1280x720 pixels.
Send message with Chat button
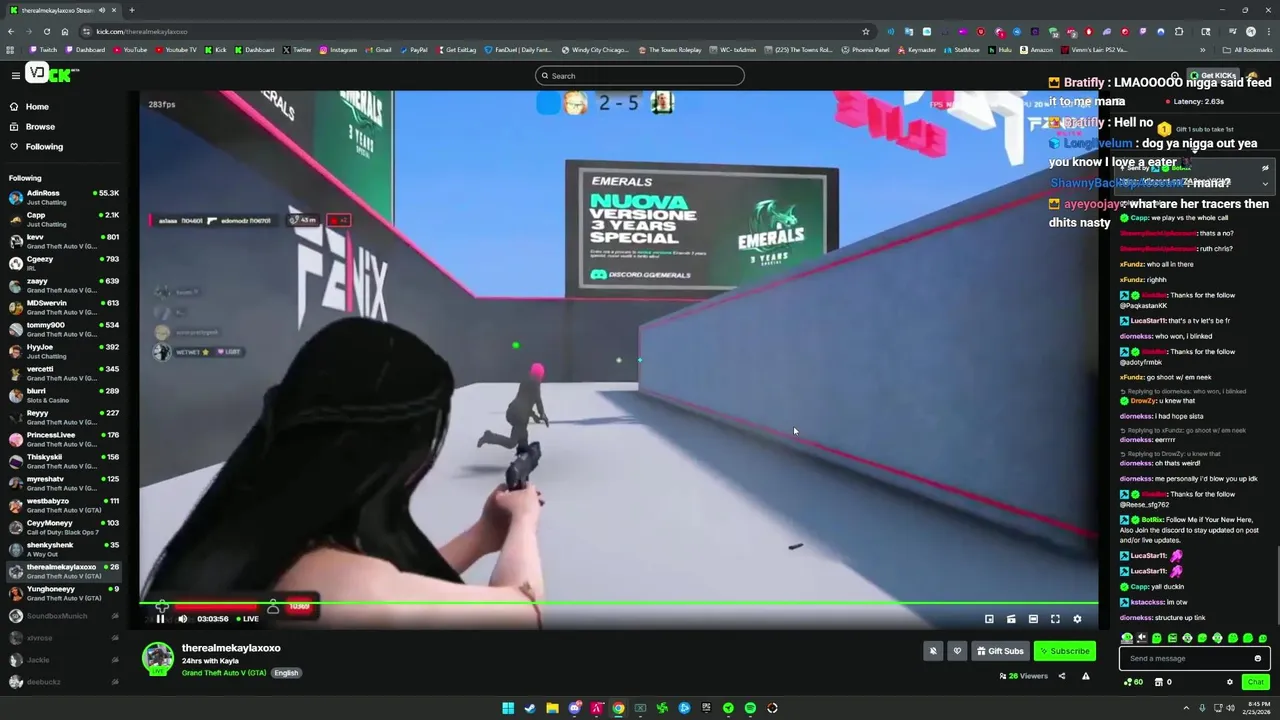click(x=1255, y=682)
